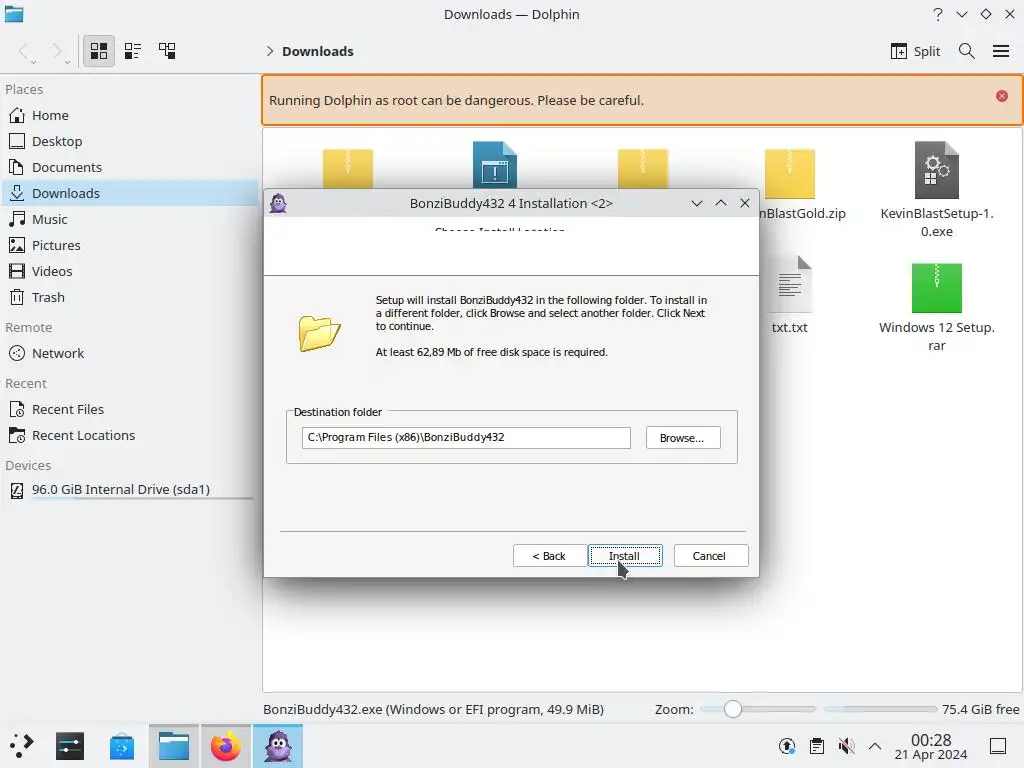
Task: Expand hidden system tray icons
Action: (875, 746)
